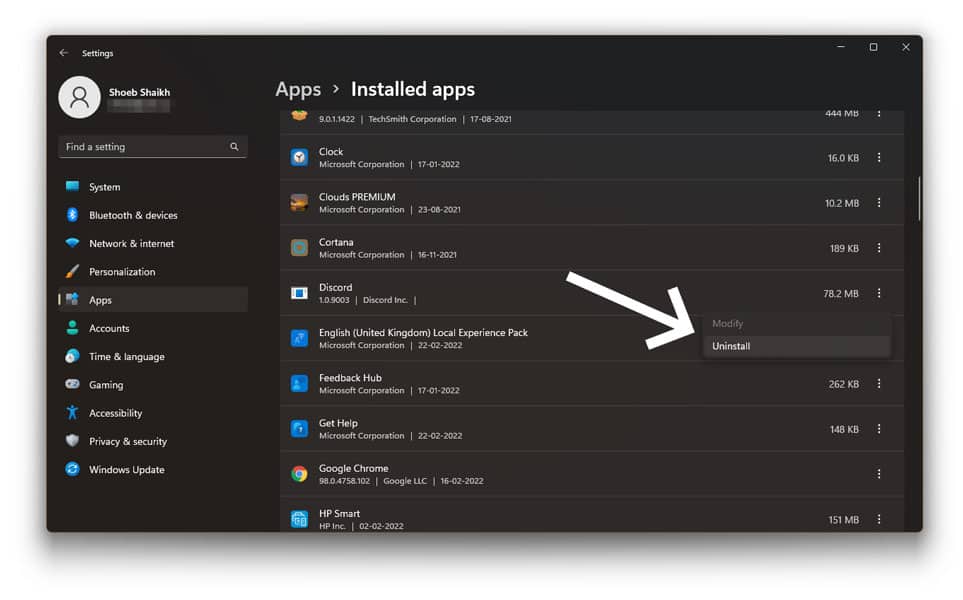
Task: Go to Windows Update page
Action: tap(153, 469)
